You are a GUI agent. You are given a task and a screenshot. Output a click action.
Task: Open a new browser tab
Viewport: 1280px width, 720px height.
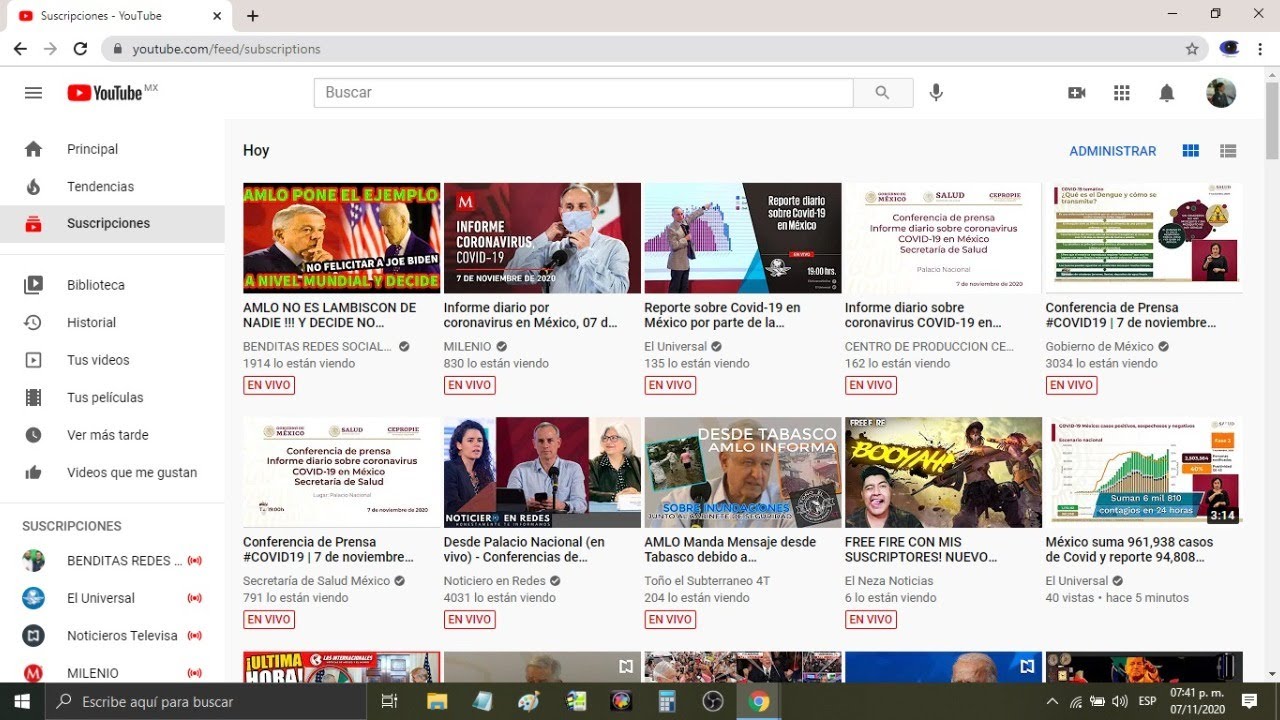252,16
